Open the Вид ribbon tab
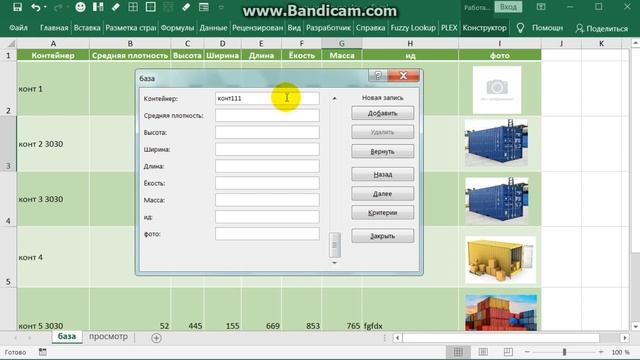 (294, 28)
